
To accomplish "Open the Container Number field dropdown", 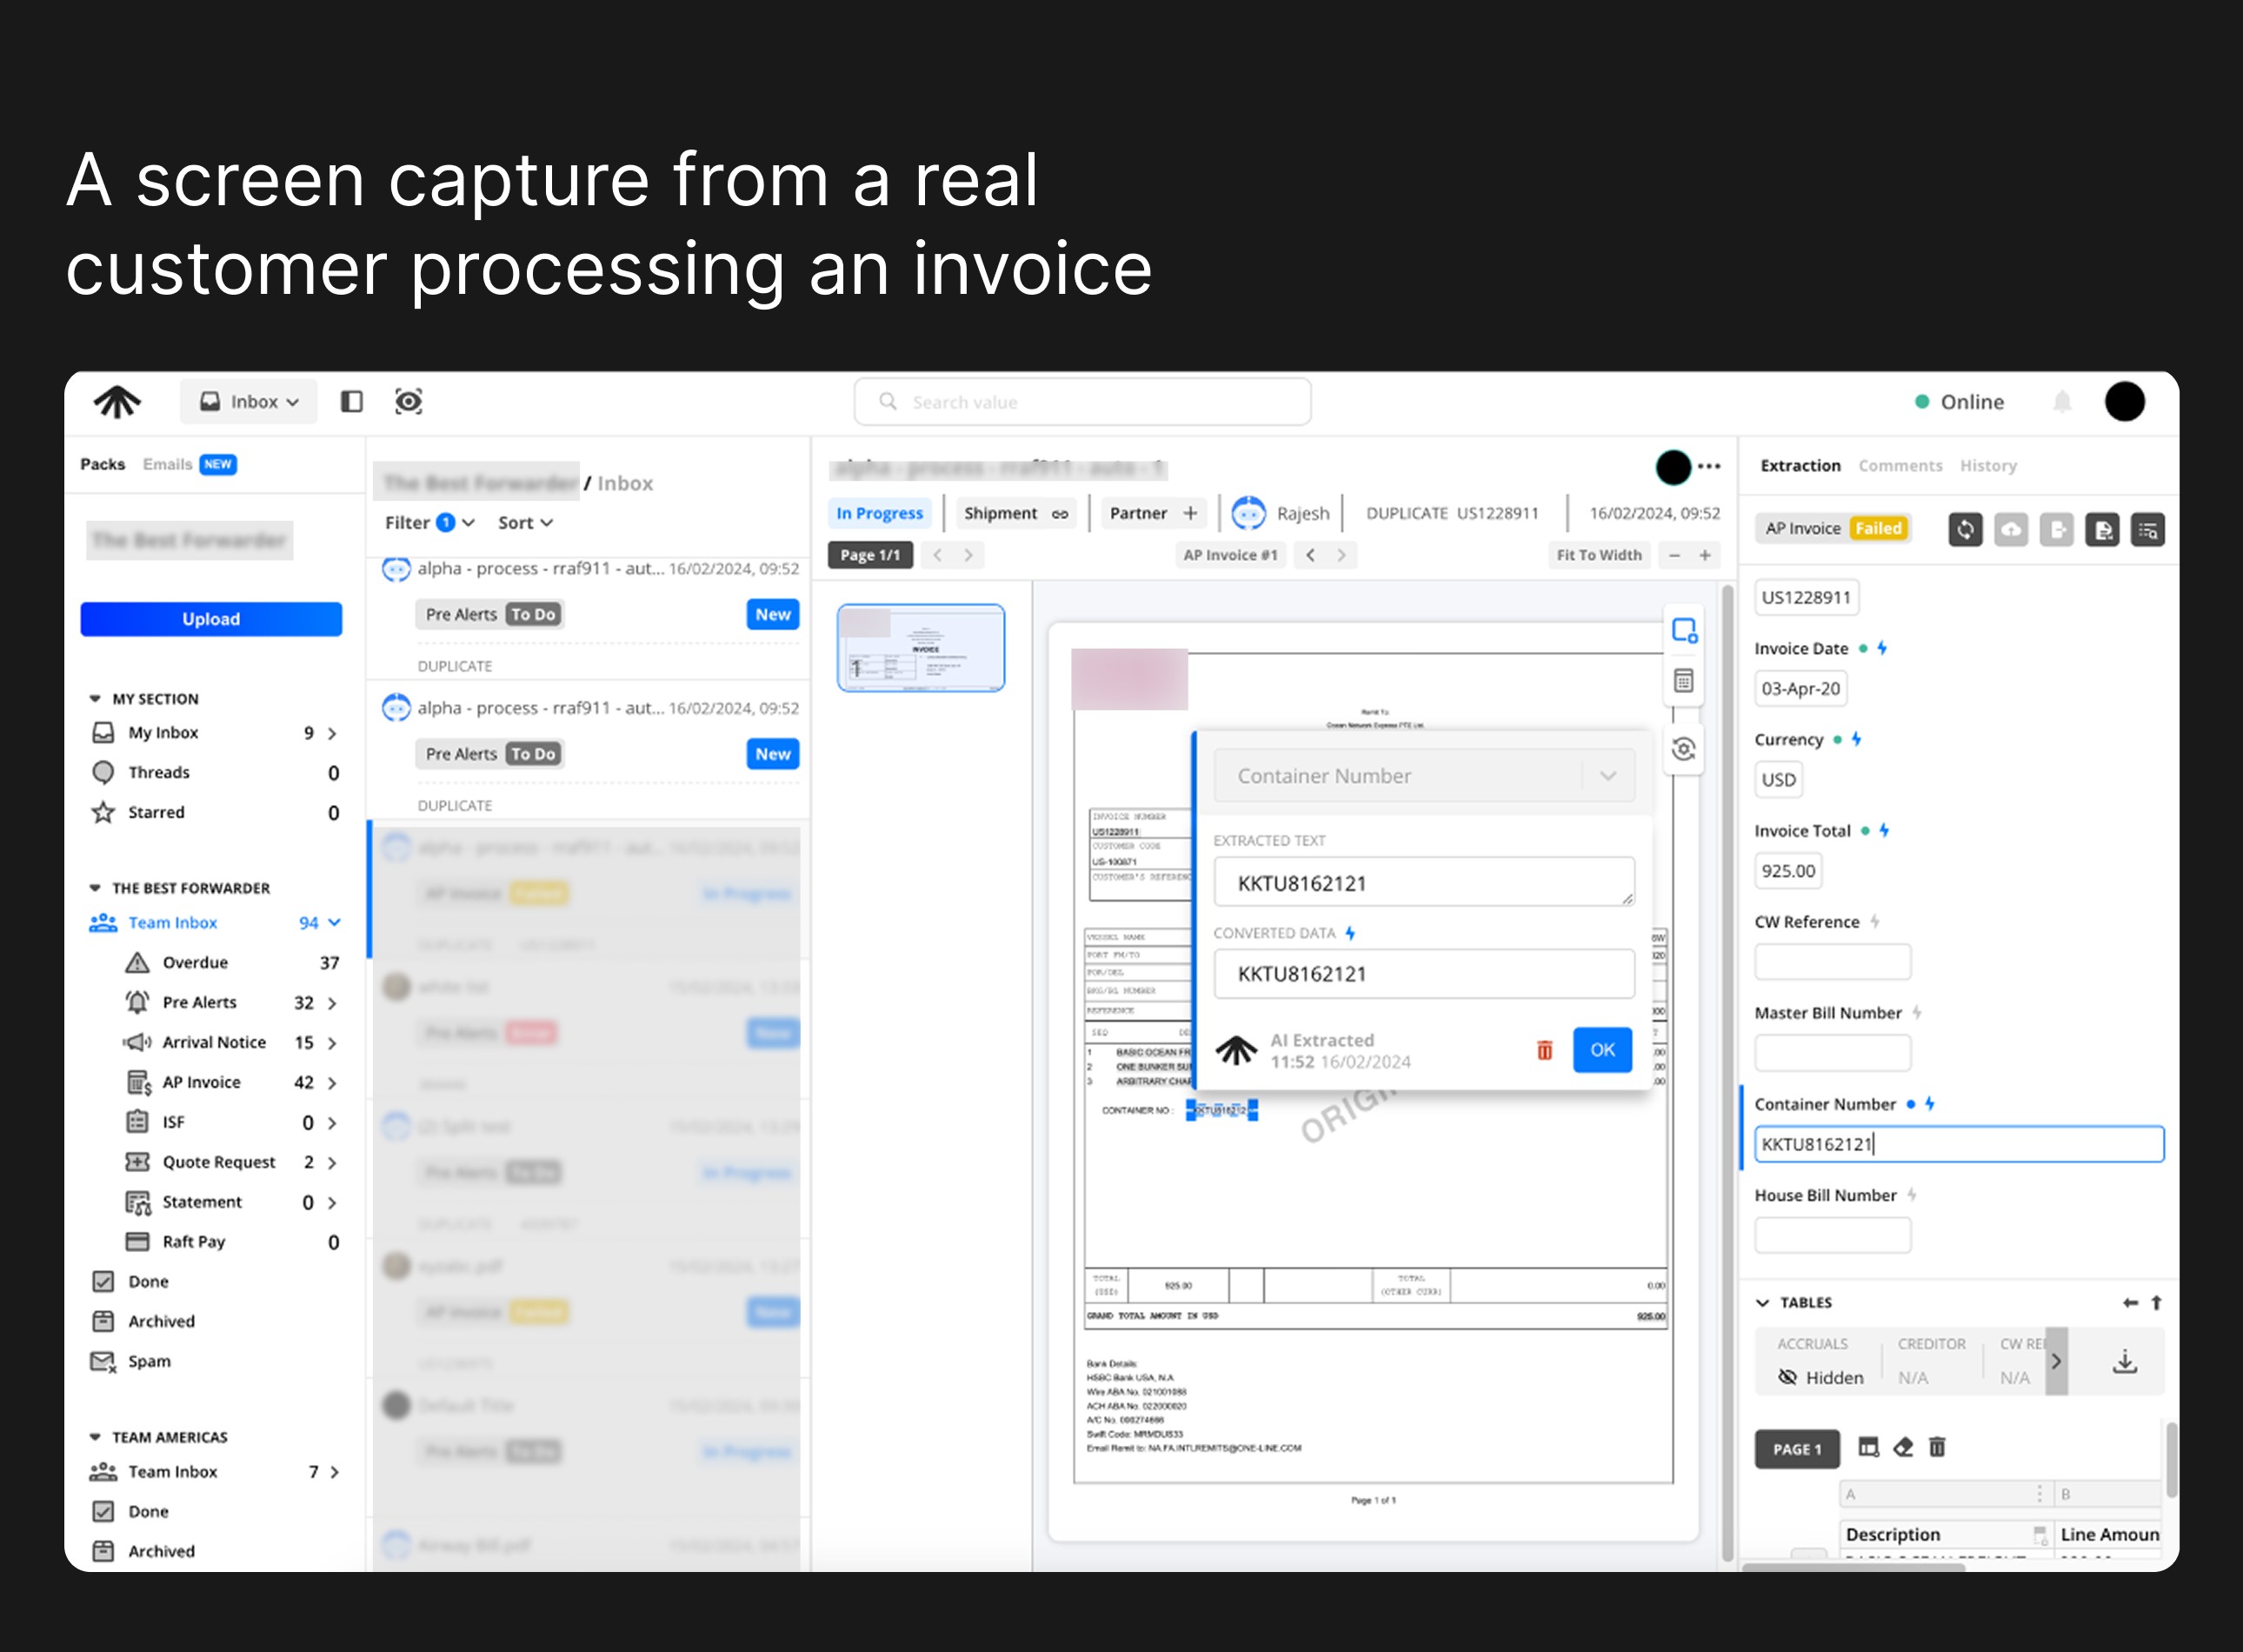I will (x=1608, y=776).
